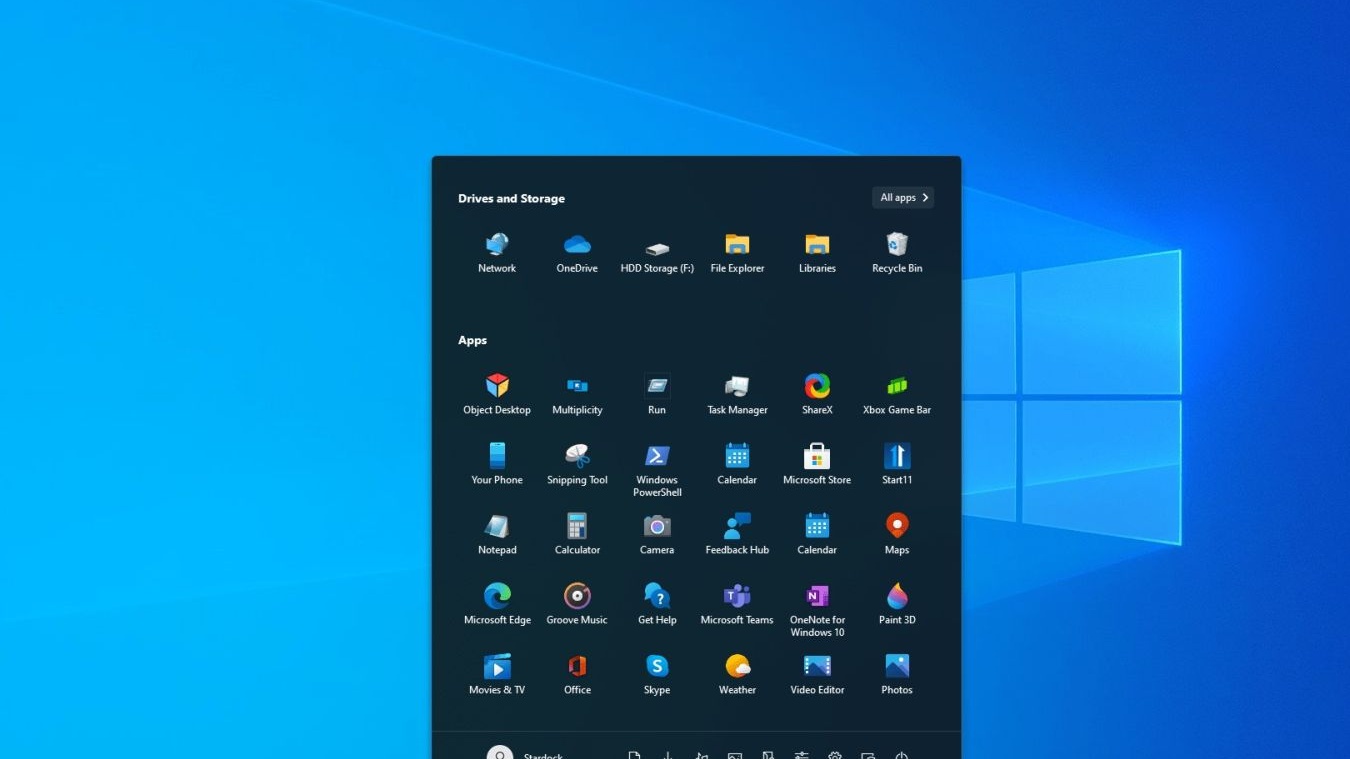
Task: Launch Object Desktop app
Action: tap(497, 394)
